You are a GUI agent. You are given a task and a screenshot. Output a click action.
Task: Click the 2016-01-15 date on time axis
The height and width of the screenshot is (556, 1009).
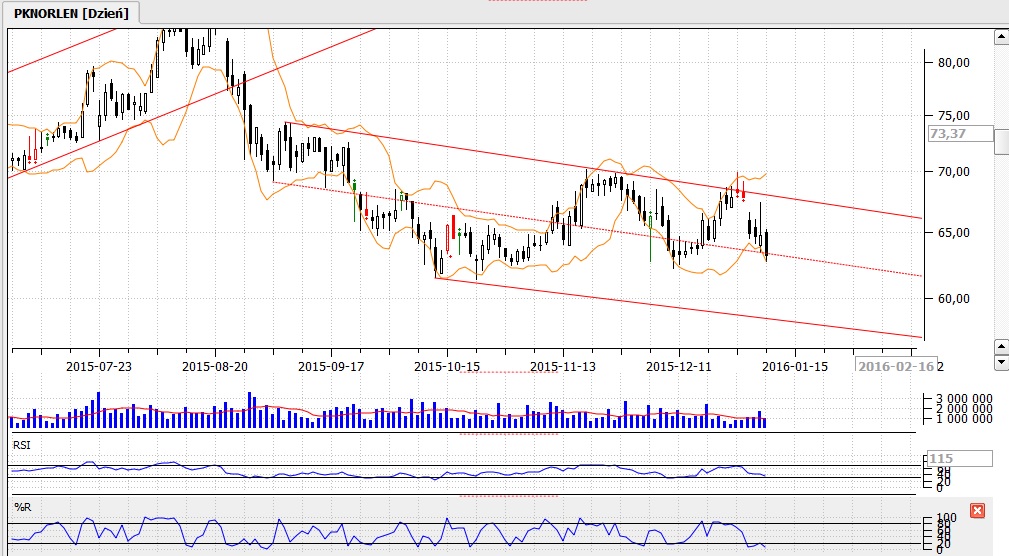[x=796, y=366]
